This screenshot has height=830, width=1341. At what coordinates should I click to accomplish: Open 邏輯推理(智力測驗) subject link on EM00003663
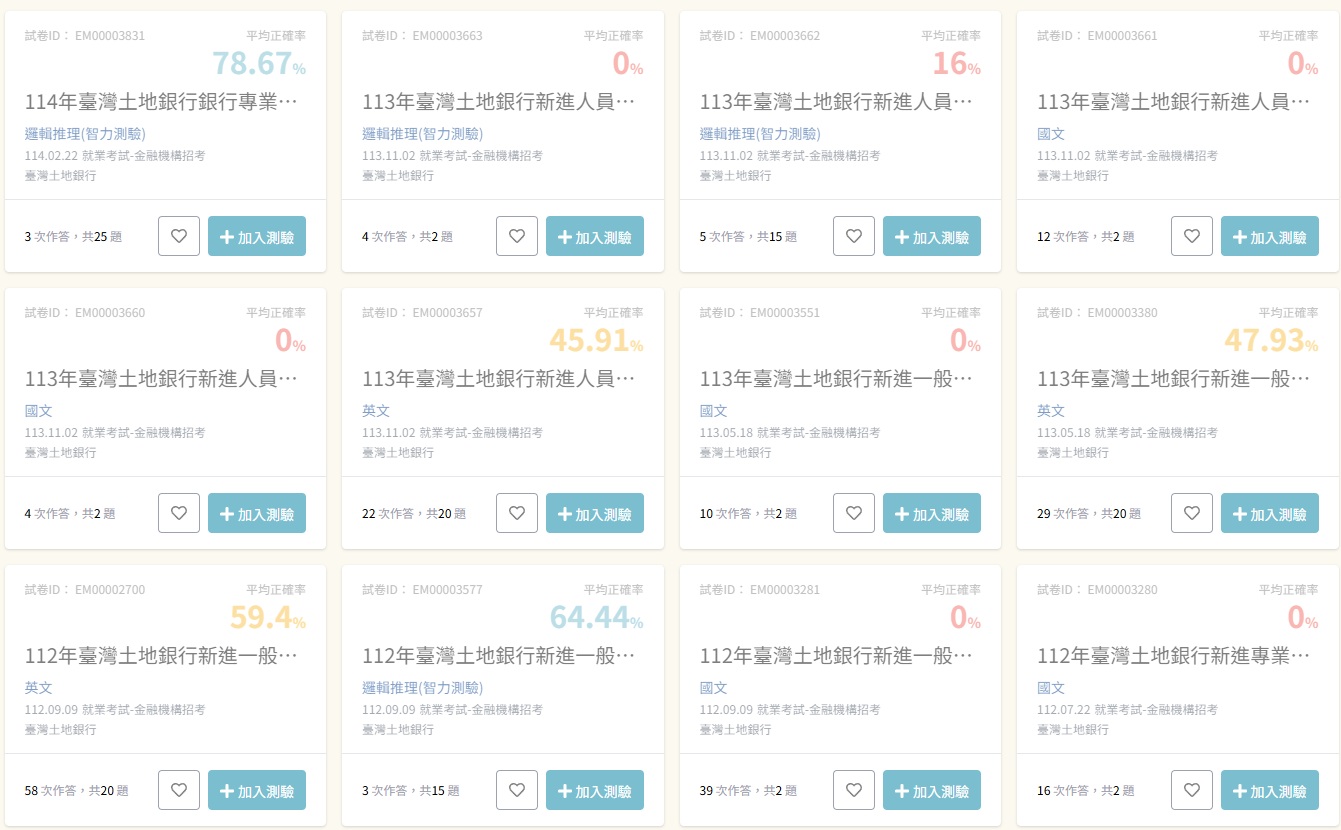point(423,134)
